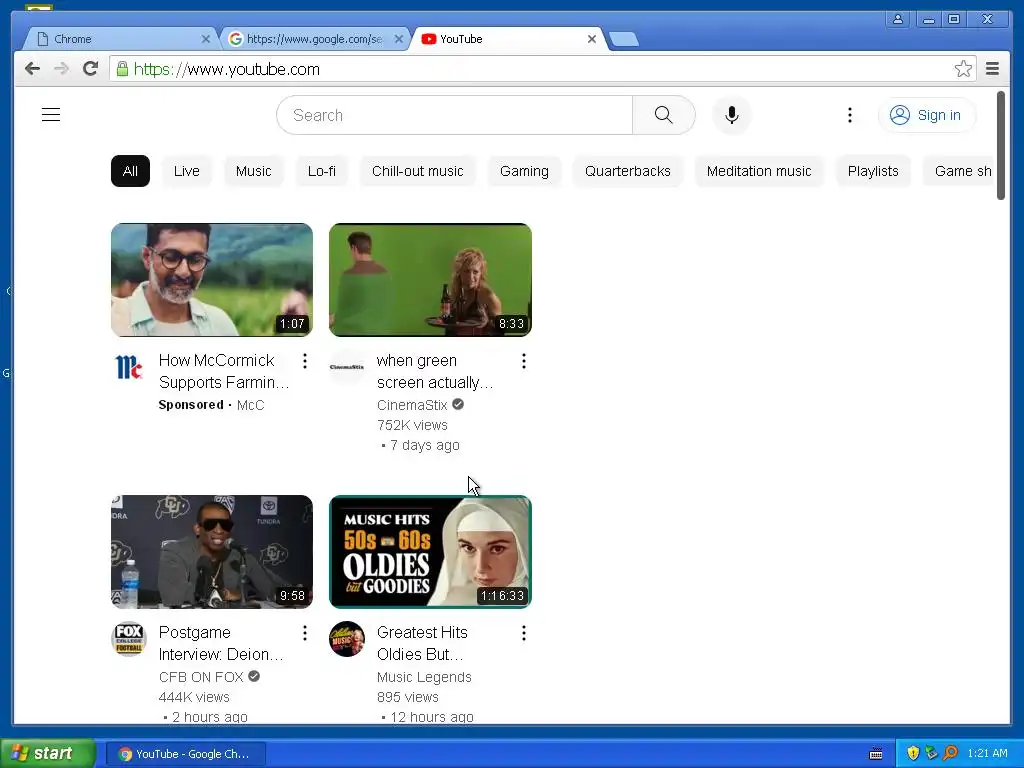Visit the Music Legends channel link
The height and width of the screenshot is (768, 1024).
pyautogui.click(x=424, y=677)
